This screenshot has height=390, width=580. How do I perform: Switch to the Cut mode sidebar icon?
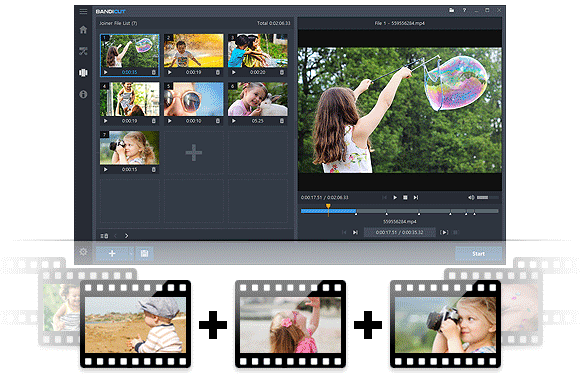pyautogui.click(x=83, y=51)
